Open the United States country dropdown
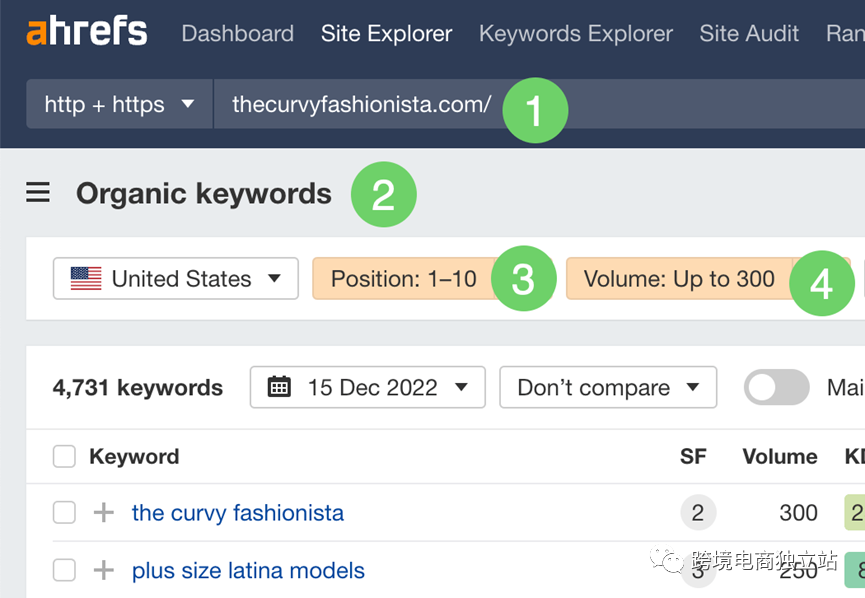Viewport: 865px width, 598px height. pyautogui.click(x=175, y=279)
